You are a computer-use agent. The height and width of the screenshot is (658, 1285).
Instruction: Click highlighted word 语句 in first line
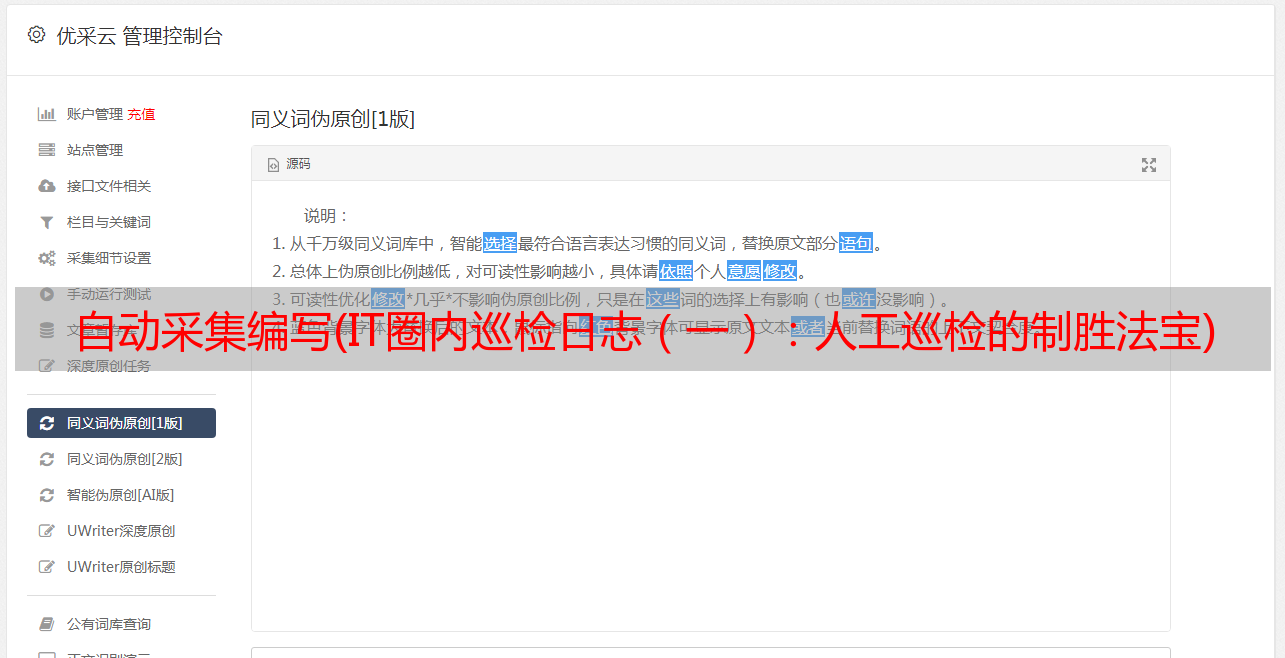(856, 243)
